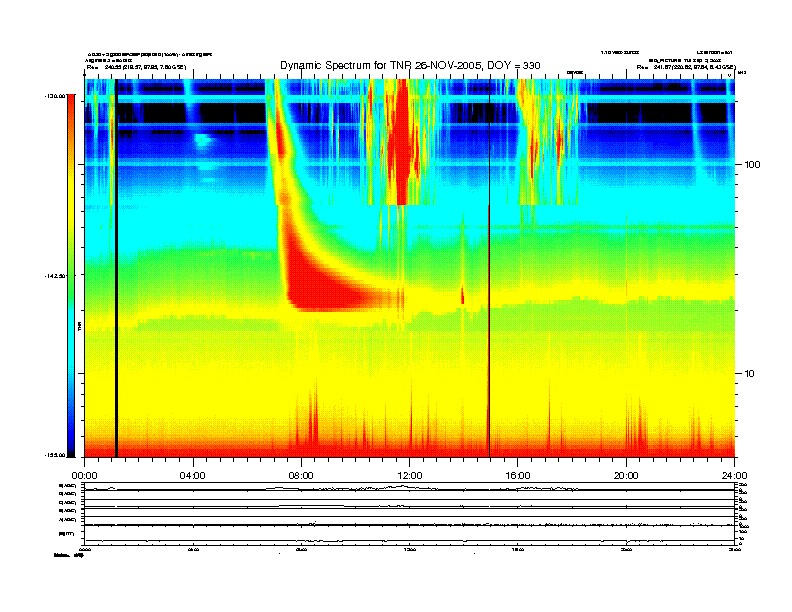Click the "20:00" time axis label
This screenshot has width=792, height=612.
tap(626, 476)
